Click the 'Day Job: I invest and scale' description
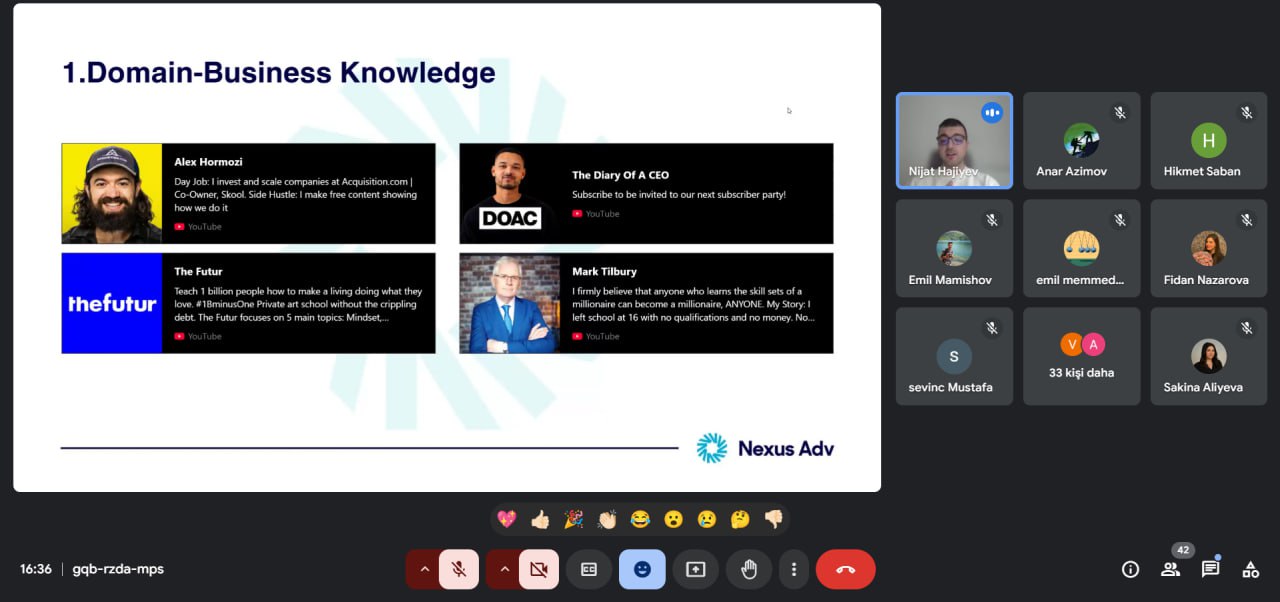This screenshot has width=1280, height=602. tap(294, 195)
